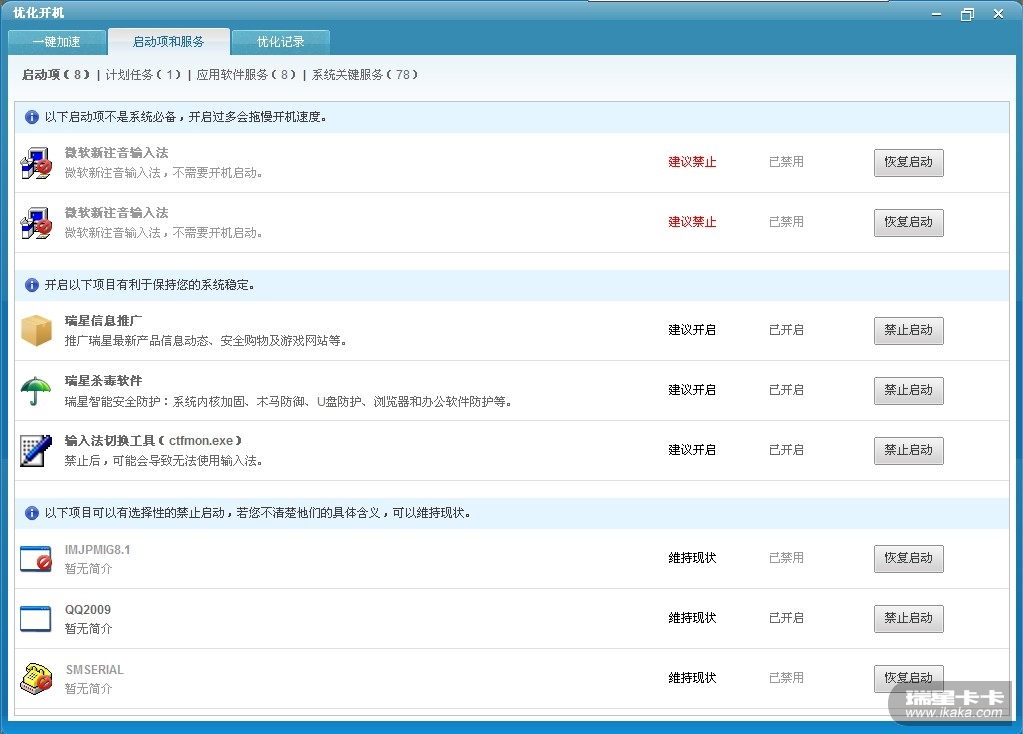Screen dimensions: 1023x734
Task: Click the 瑞星杀毒软件 entry title
Action: click(x=103, y=381)
